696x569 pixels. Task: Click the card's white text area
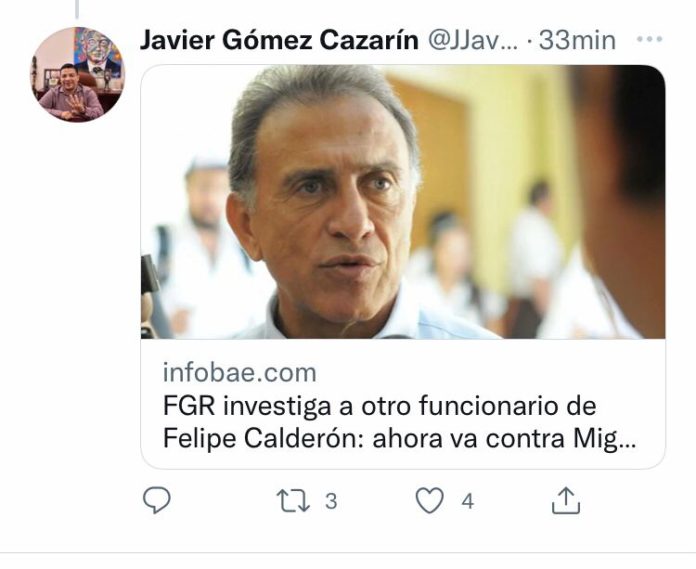(x=403, y=404)
